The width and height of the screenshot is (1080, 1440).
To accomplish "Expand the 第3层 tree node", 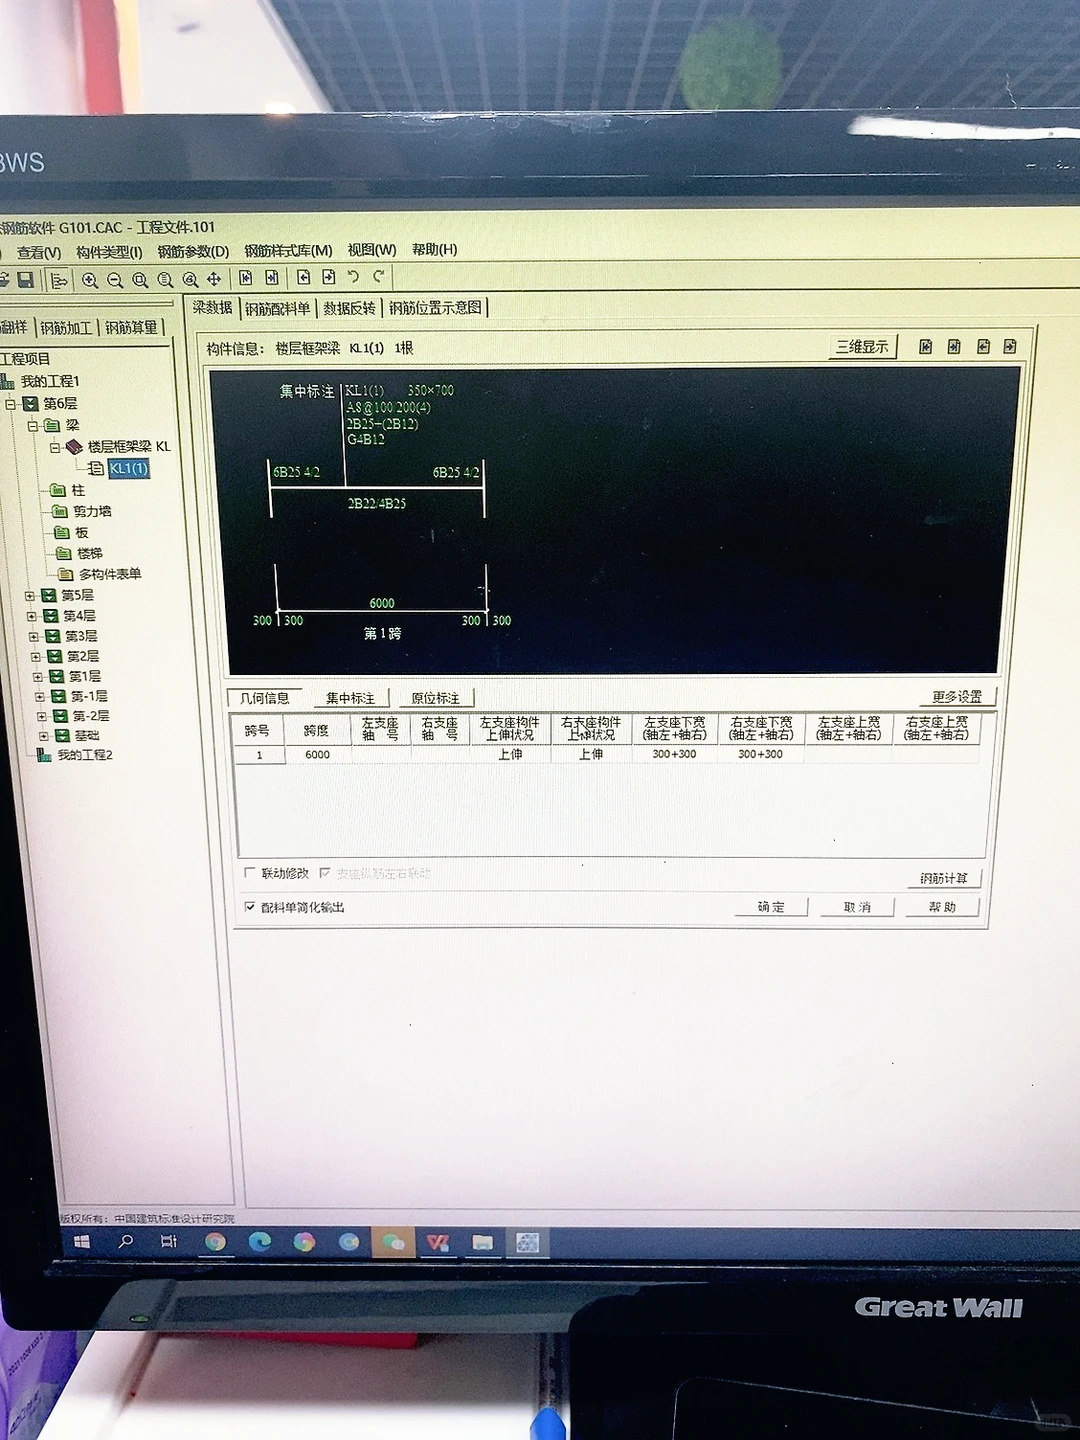I will click(34, 636).
